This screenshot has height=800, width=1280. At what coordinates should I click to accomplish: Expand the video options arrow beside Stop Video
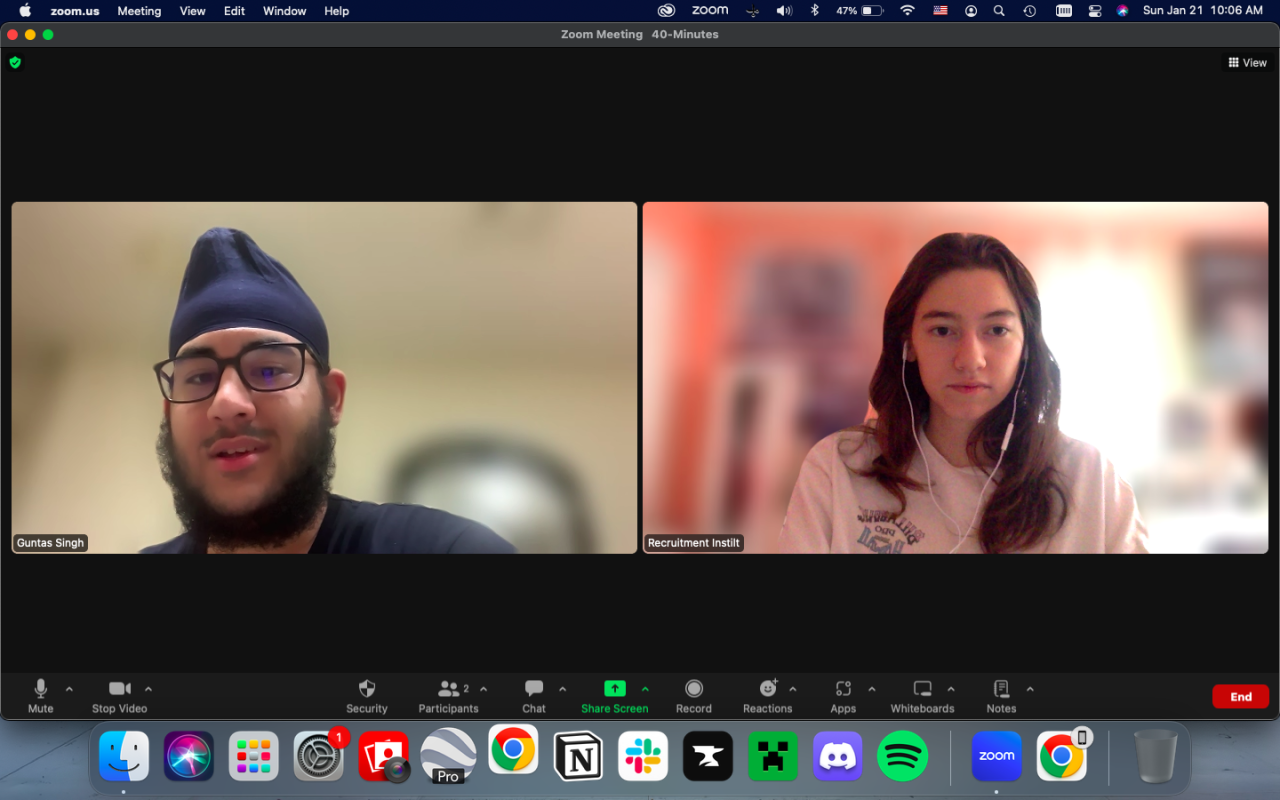tap(148, 689)
